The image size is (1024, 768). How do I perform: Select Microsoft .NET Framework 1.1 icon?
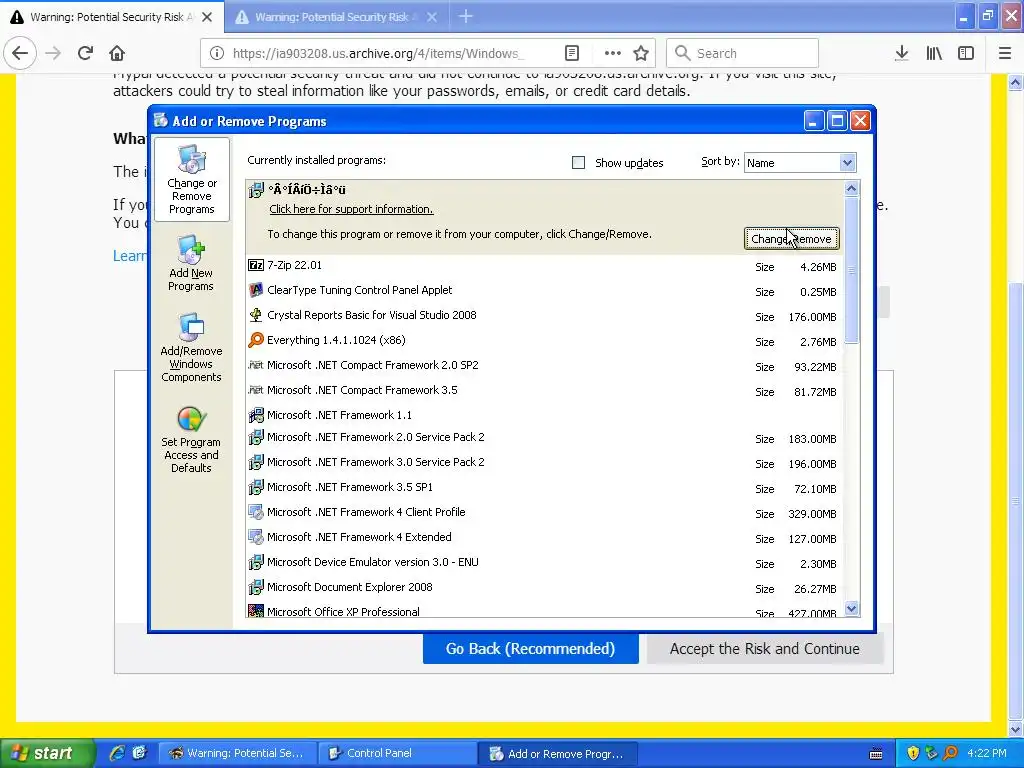point(256,415)
